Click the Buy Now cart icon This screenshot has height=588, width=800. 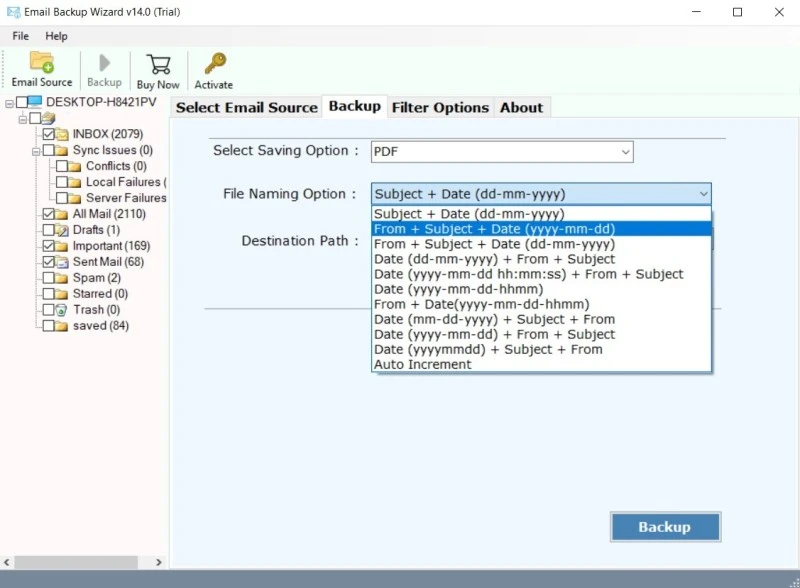(158, 64)
